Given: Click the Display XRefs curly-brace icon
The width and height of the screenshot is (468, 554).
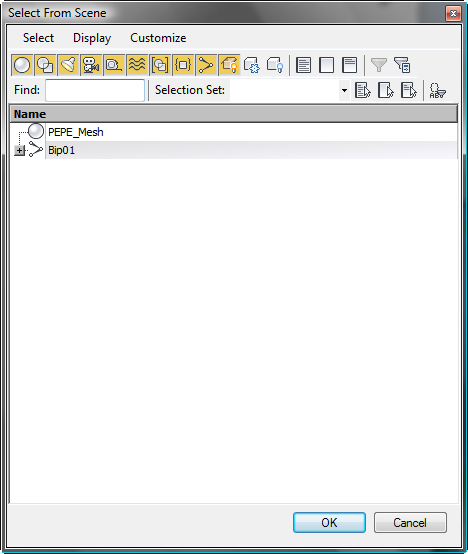Looking at the screenshot, I should click(x=183, y=65).
